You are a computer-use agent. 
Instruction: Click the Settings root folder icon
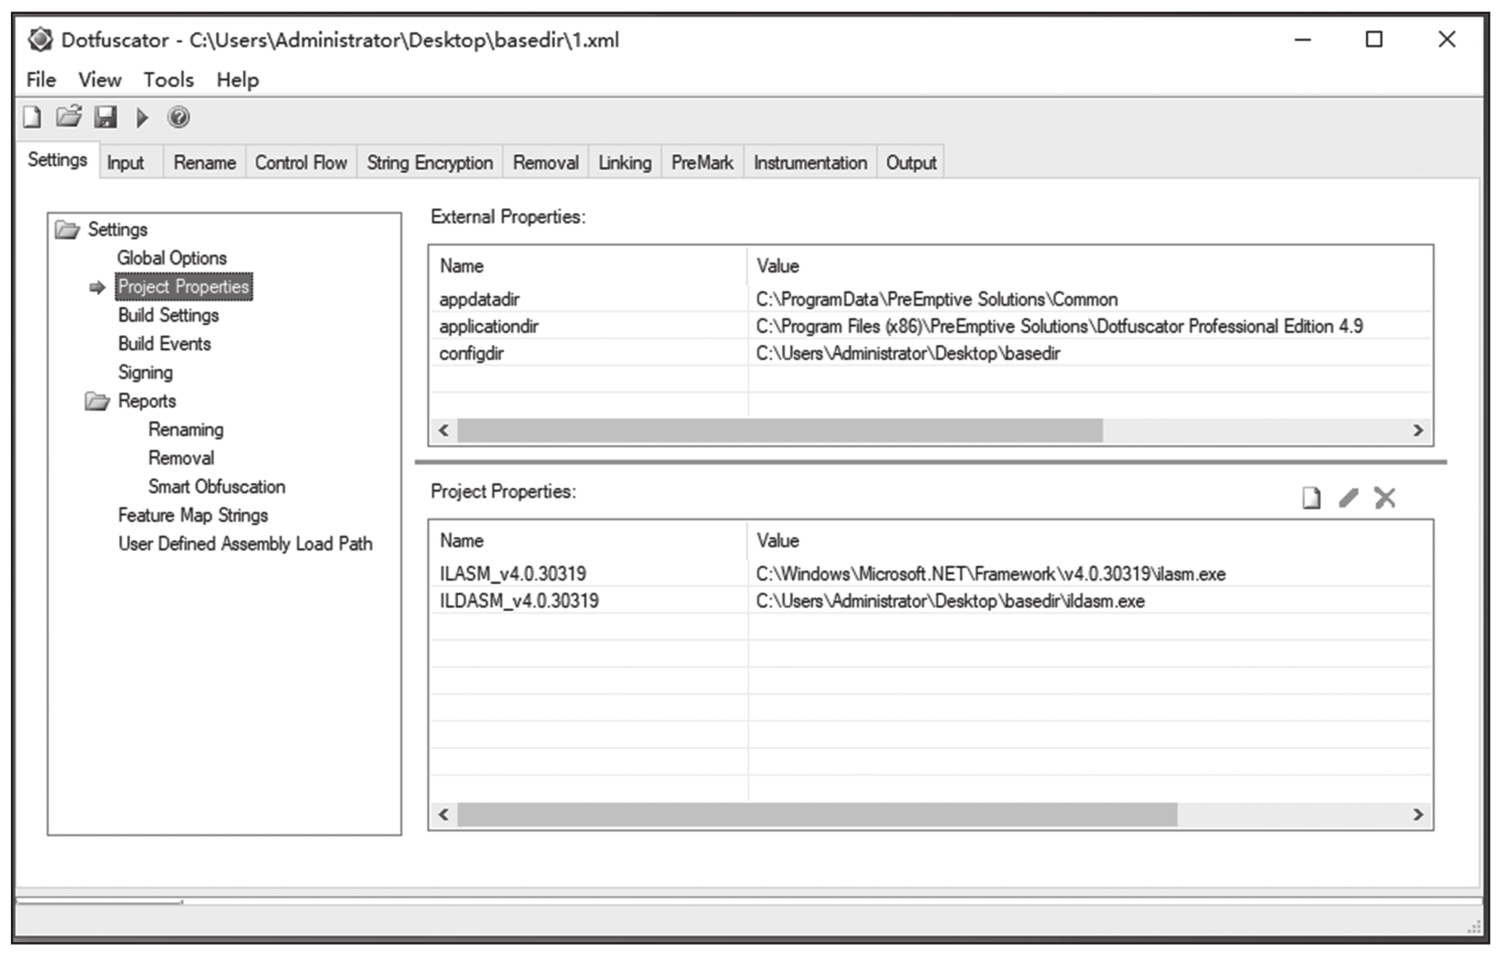coord(67,230)
